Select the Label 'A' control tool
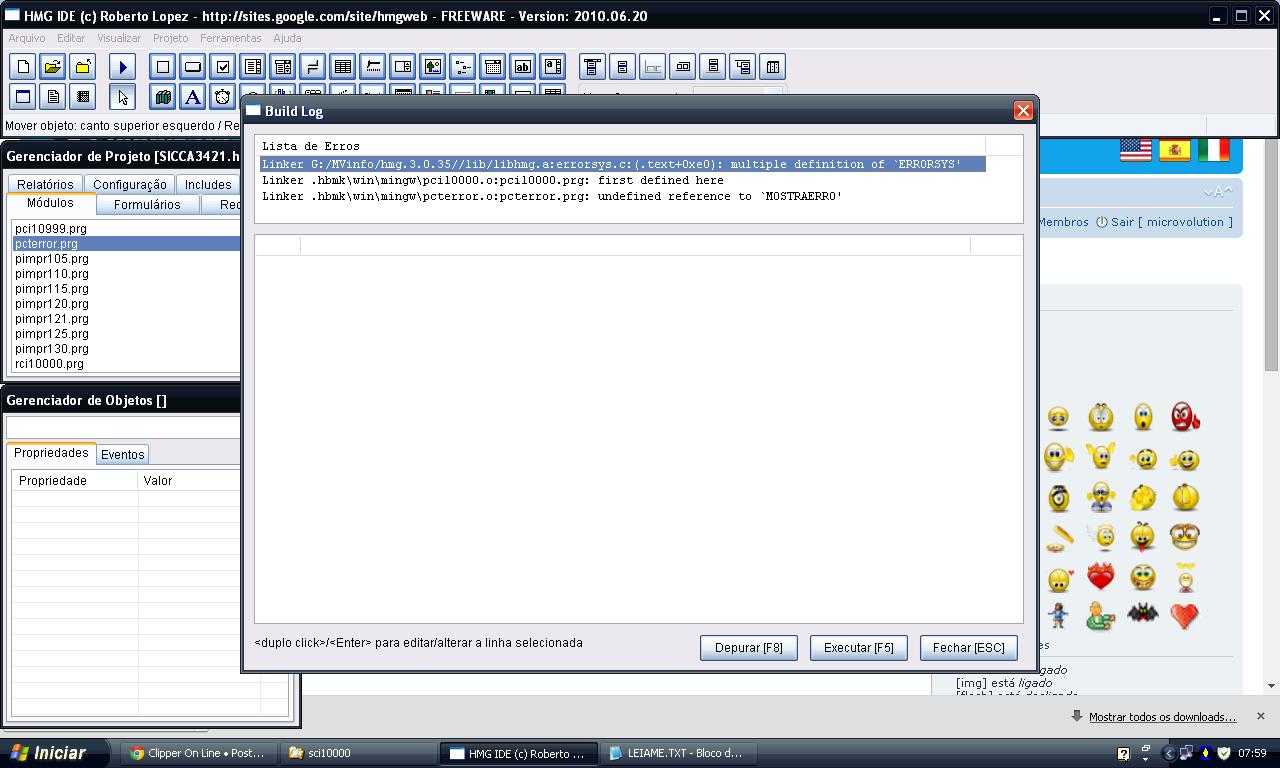This screenshot has width=1280, height=768. pyautogui.click(x=193, y=97)
